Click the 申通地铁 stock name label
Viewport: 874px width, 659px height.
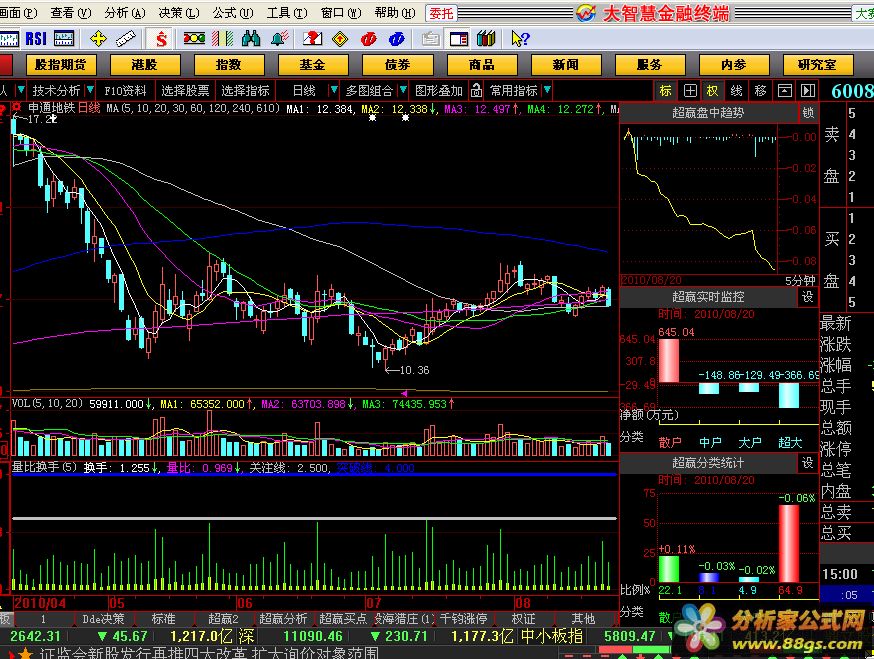point(52,108)
